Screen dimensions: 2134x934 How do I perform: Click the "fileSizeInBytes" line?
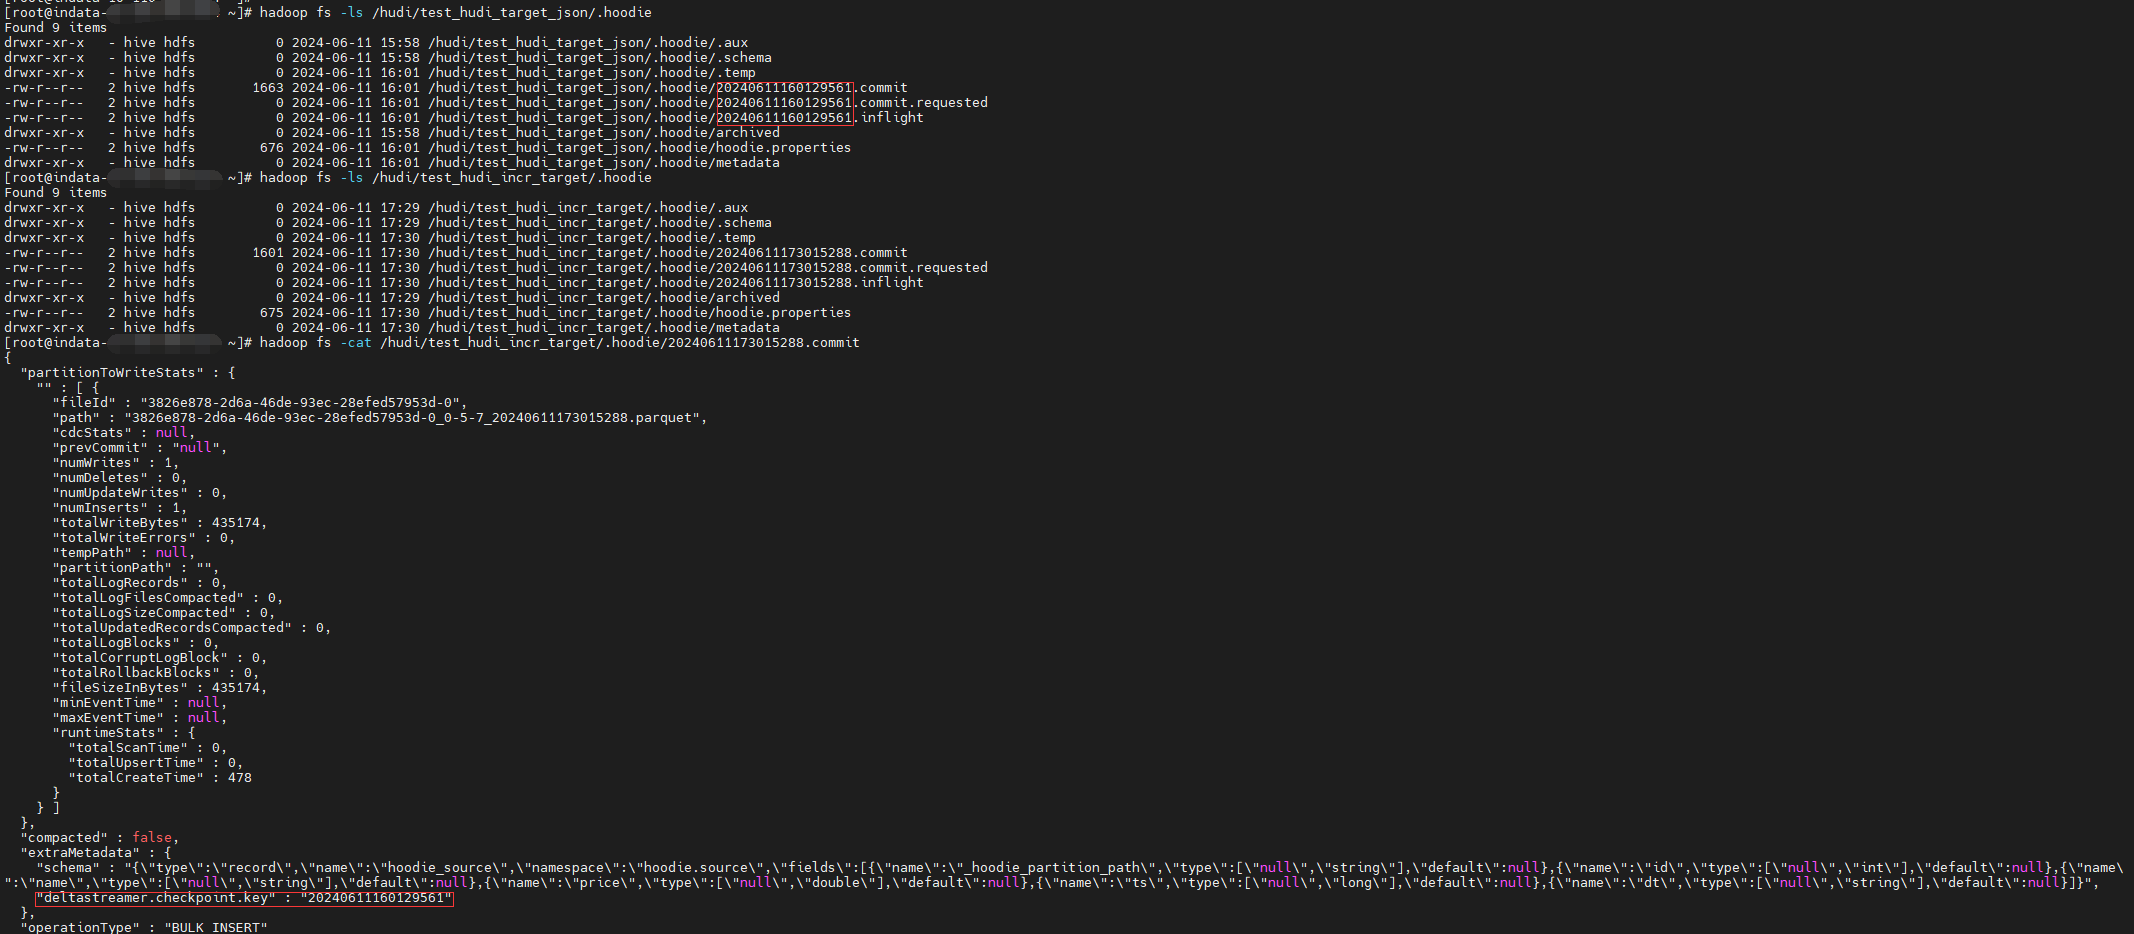160,688
